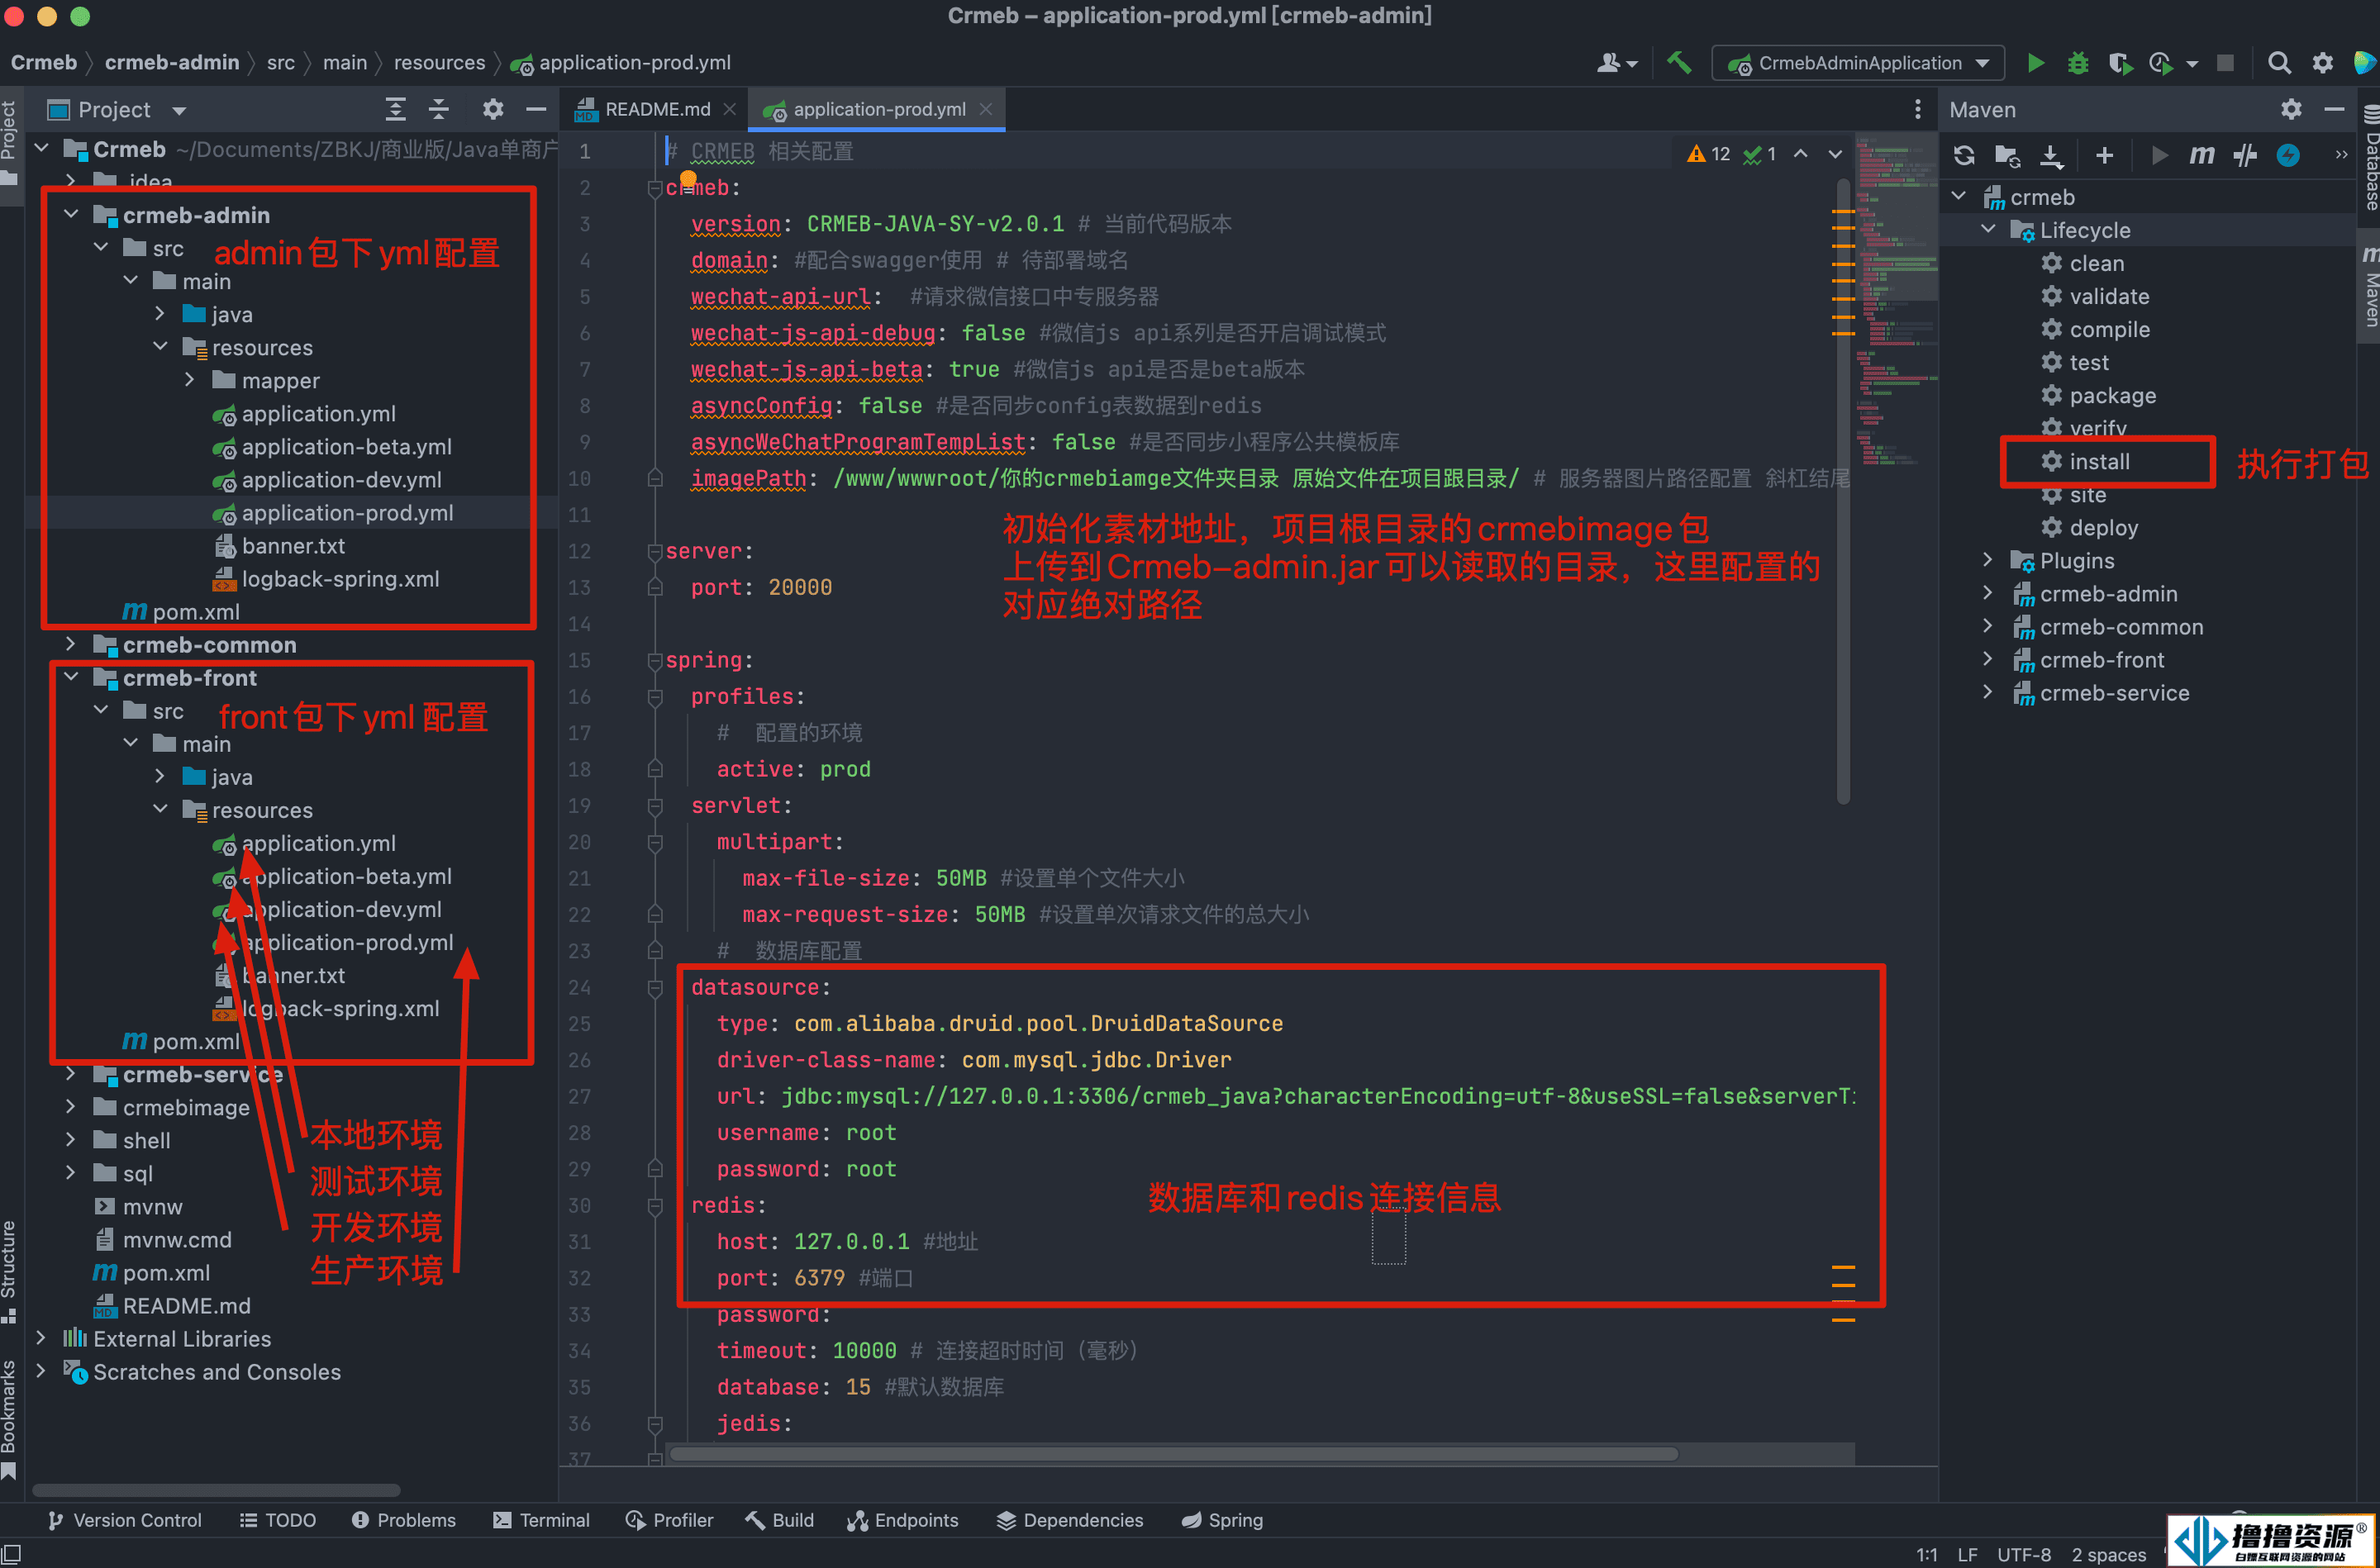The height and width of the screenshot is (1568, 2380).
Task: Click the resources breadcrumb in navigation bar
Action: [439, 62]
